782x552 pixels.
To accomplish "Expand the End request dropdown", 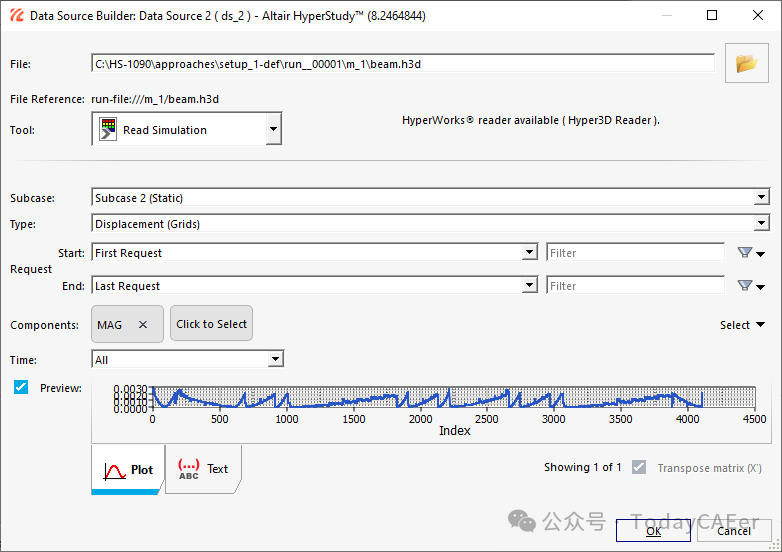I will [529, 285].
